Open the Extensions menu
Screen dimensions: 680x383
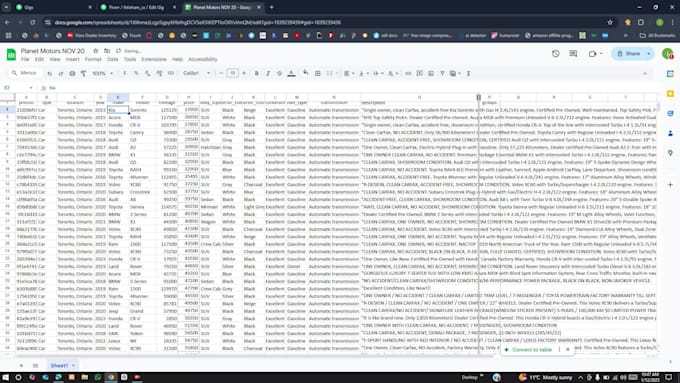pyautogui.click(x=154, y=59)
